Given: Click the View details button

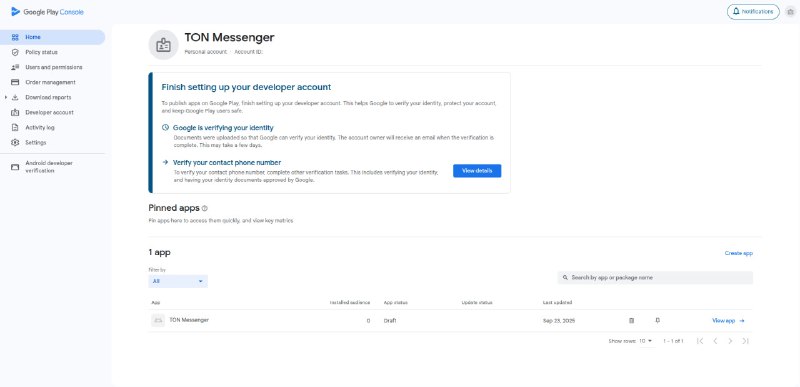Looking at the screenshot, I should (x=477, y=171).
